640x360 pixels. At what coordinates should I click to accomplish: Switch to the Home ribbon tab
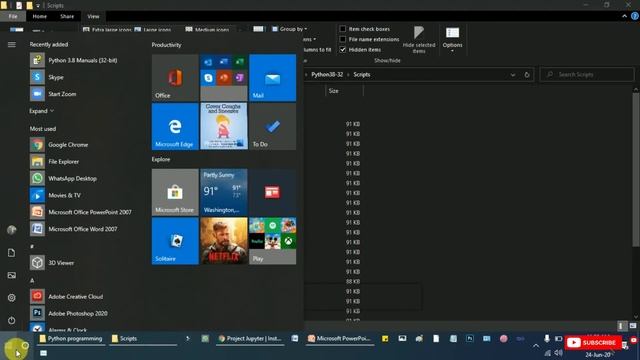40,16
